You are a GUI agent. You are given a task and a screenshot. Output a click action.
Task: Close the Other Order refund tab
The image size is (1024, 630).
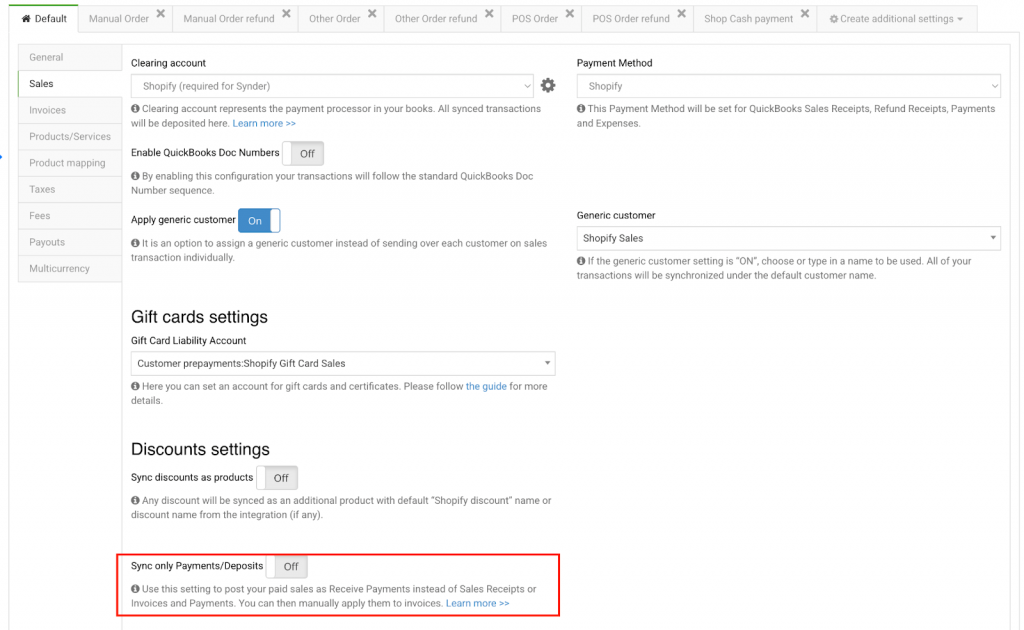pyautogui.click(x=488, y=14)
